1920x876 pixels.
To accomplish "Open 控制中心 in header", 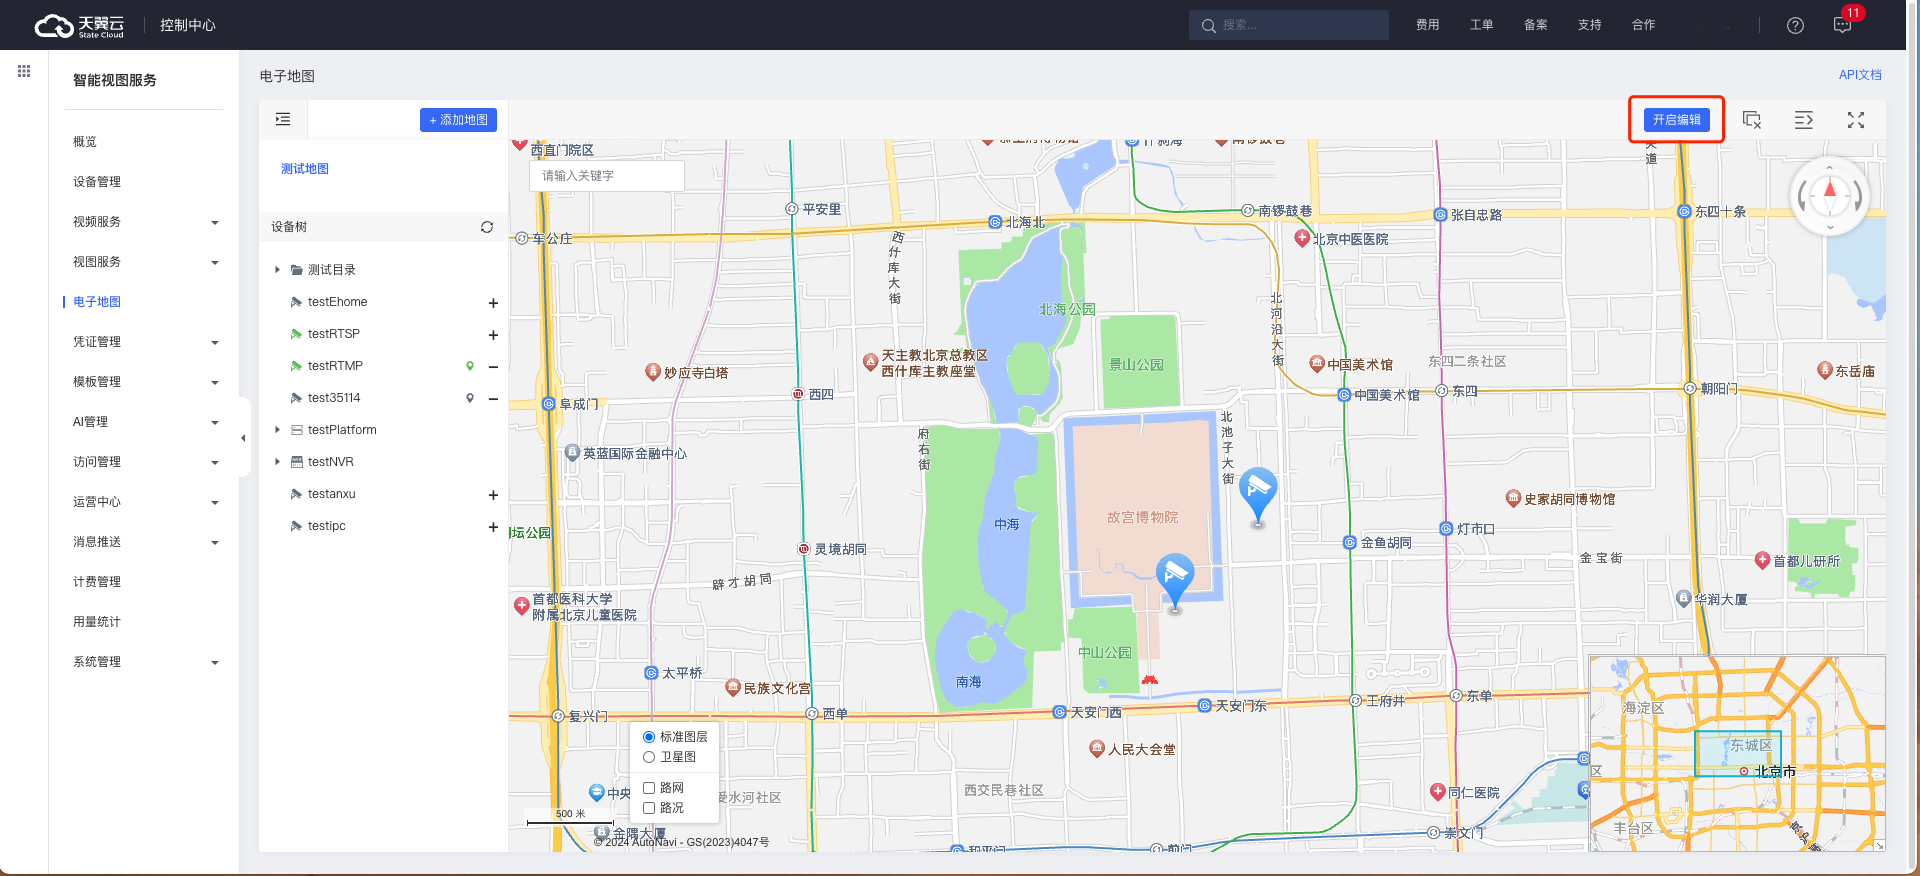I will click(188, 25).
